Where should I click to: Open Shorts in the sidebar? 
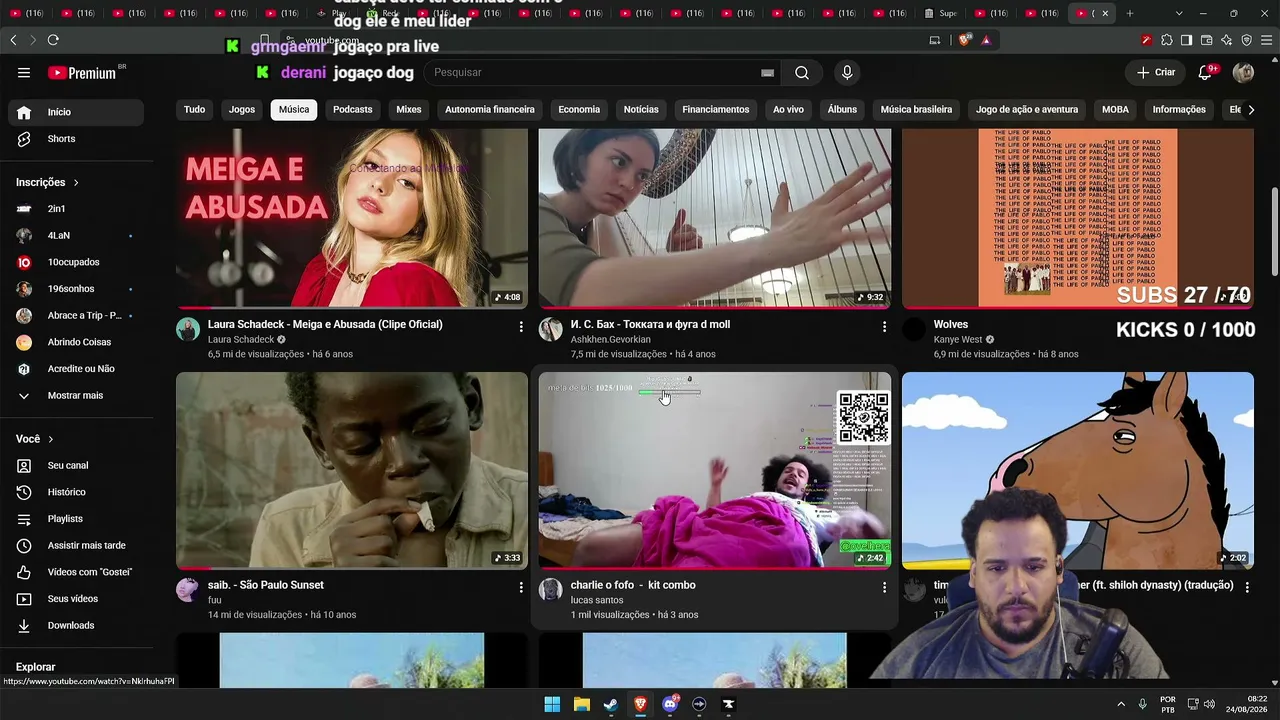pos(76,139)
